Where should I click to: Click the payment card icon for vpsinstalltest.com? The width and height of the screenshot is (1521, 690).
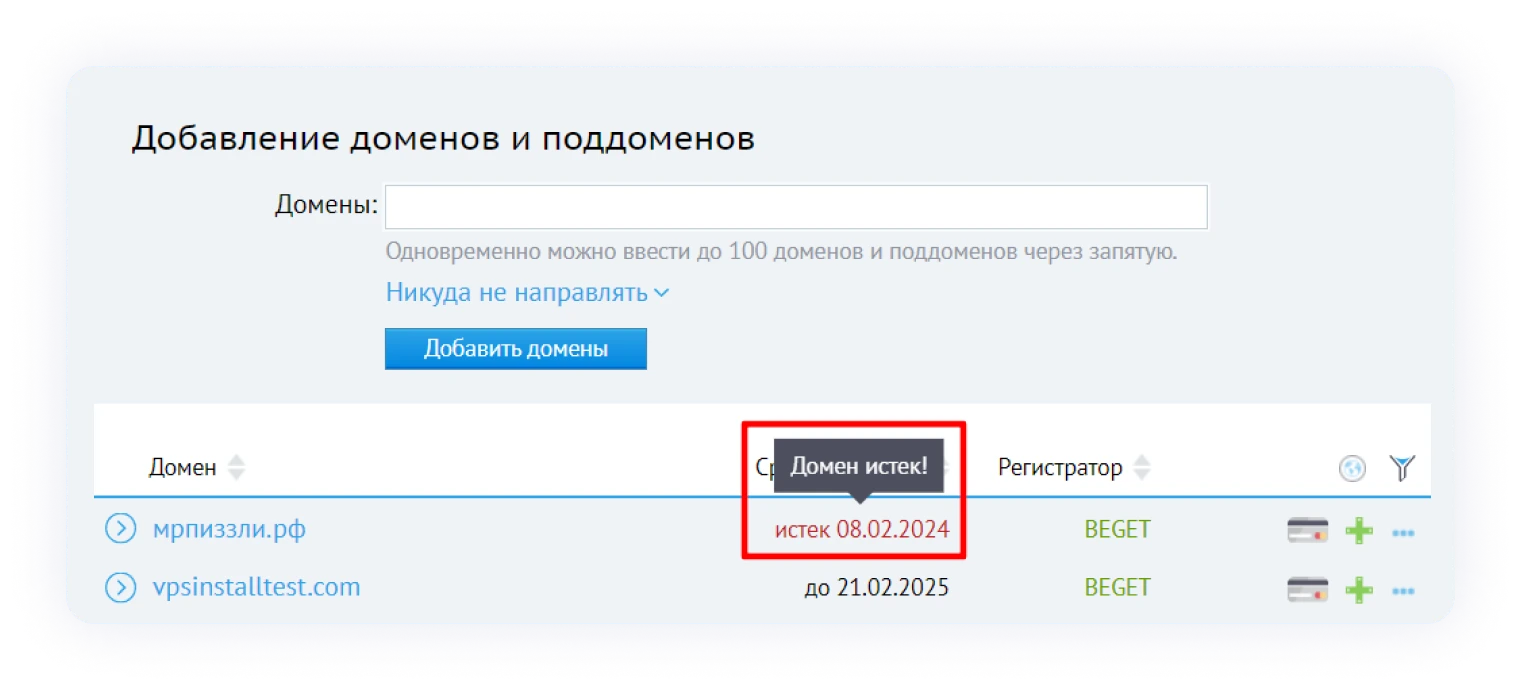tap(1309, 588)
